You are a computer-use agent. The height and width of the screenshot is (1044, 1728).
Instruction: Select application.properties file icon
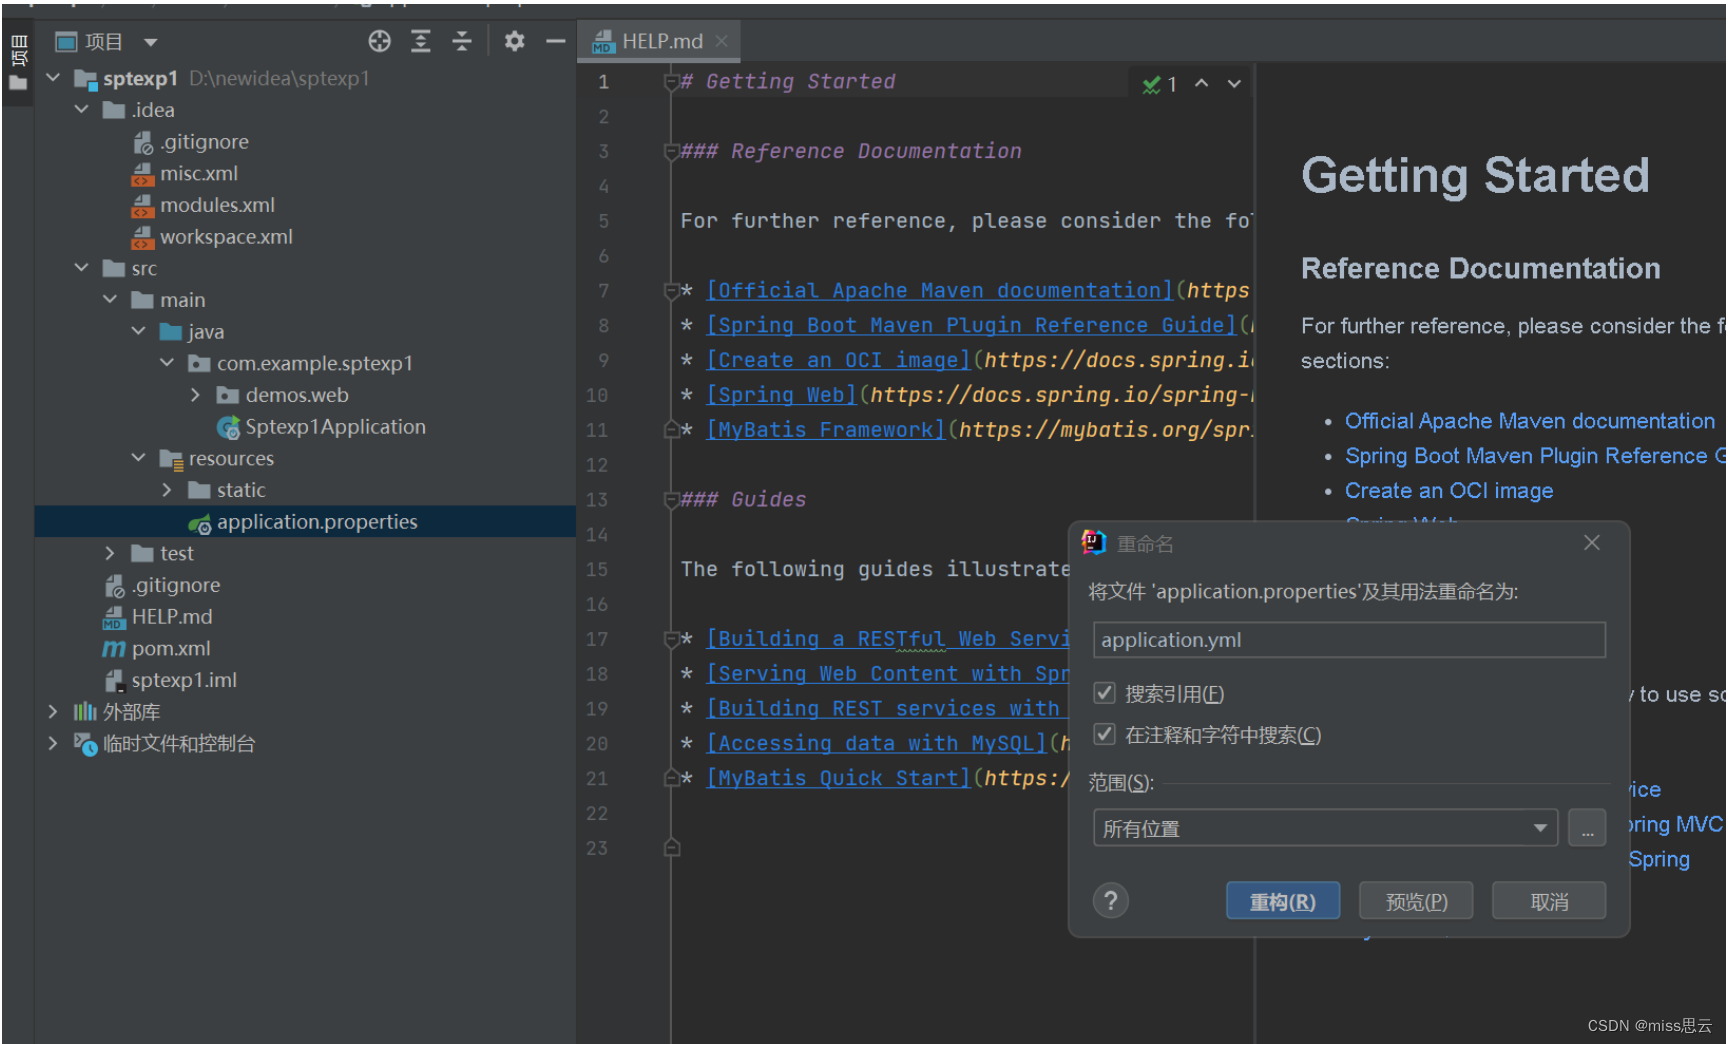pyautogui.click(x=200, y=523)
